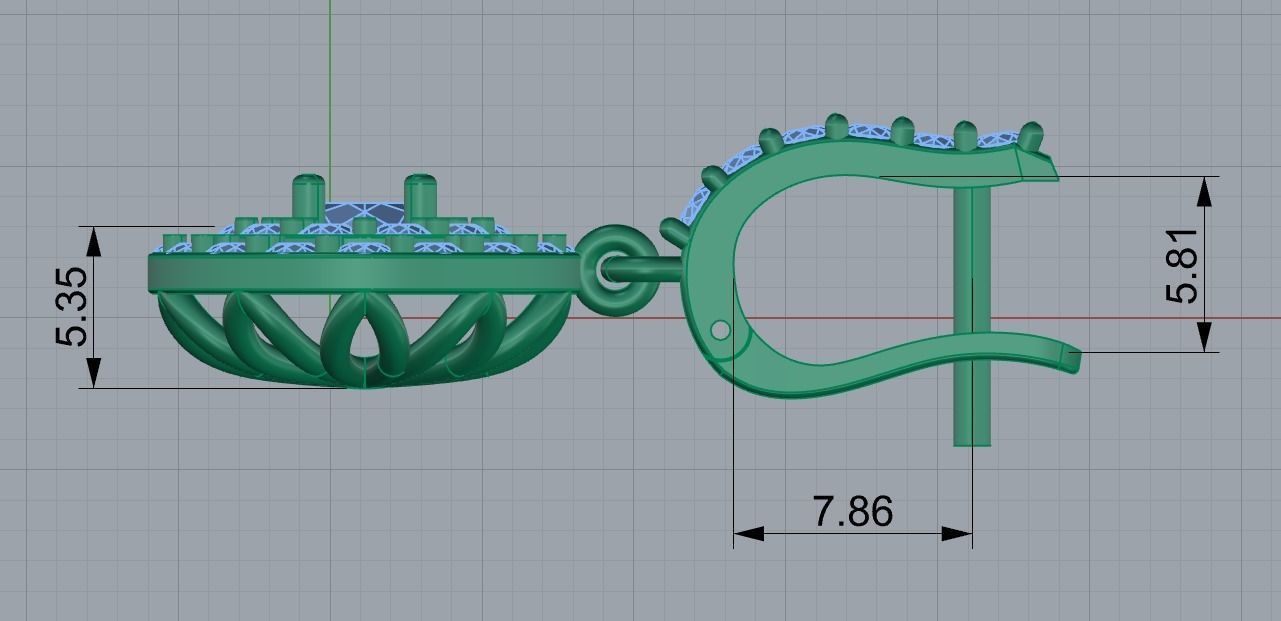Select the 7.86 dimension text
Image resolution: width=1281 pixels, height=621 pixels.
point(853,511)
